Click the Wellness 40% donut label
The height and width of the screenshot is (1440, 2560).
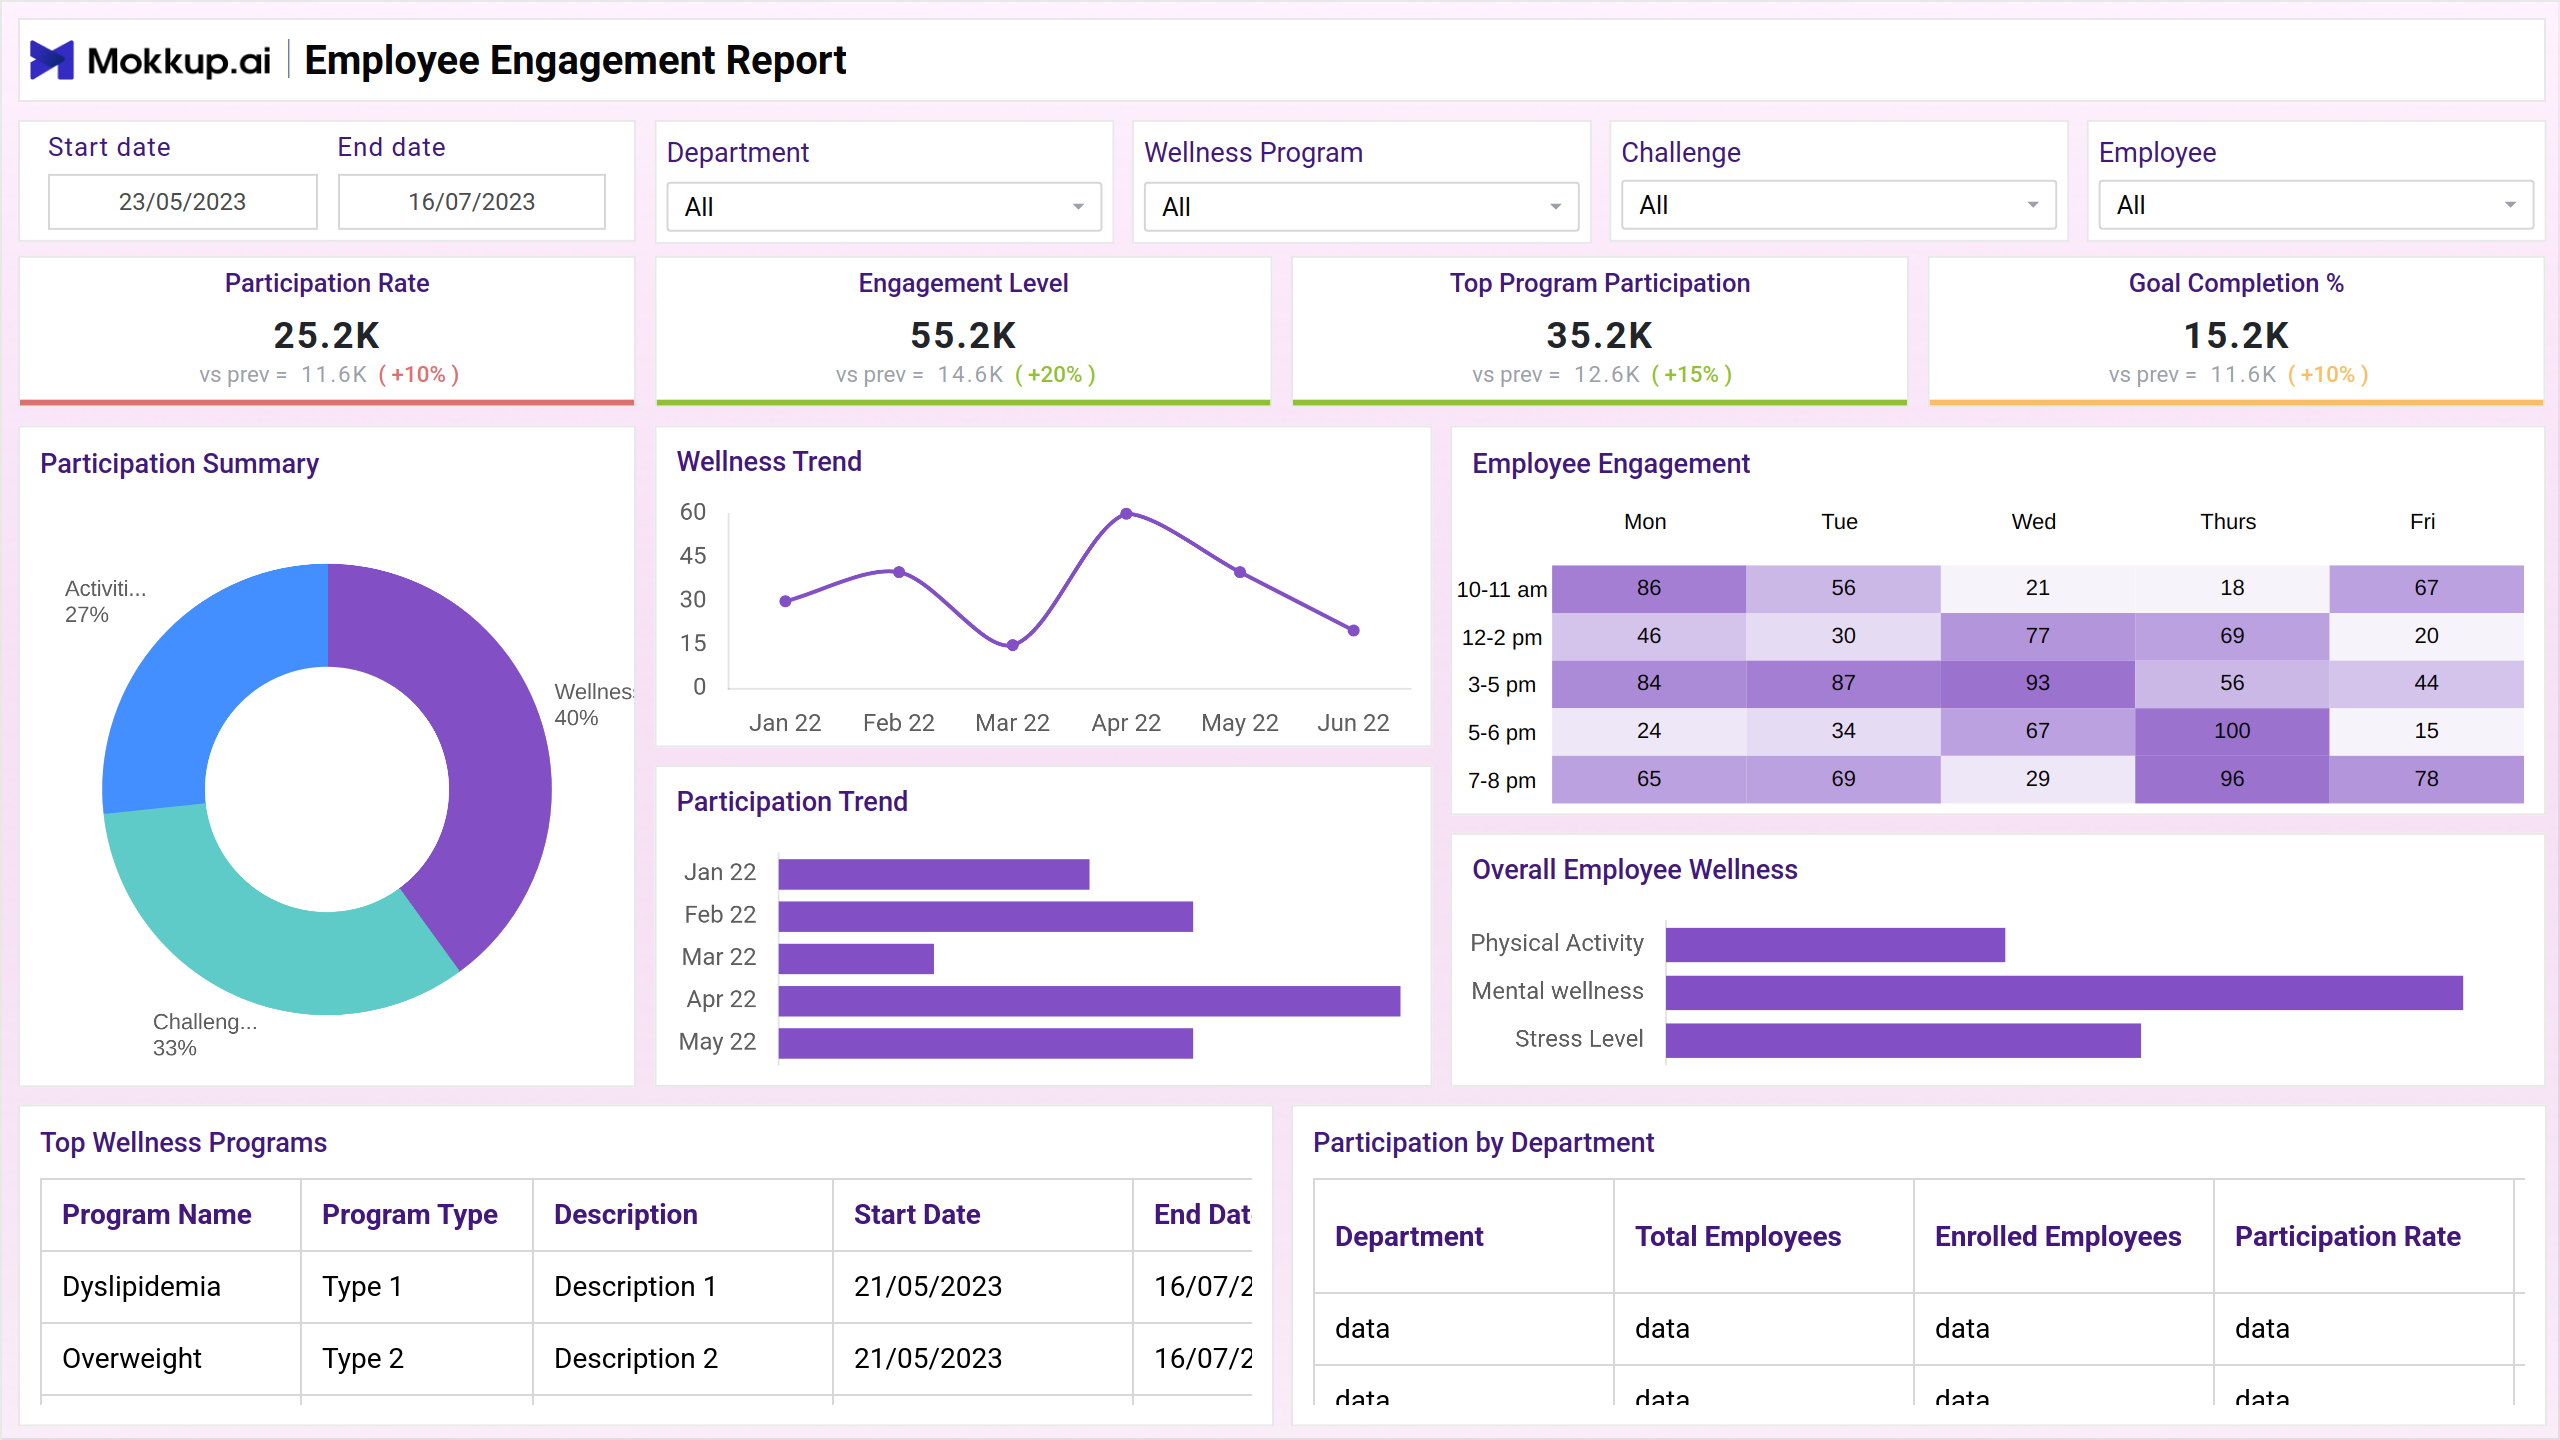click(593, 704)
